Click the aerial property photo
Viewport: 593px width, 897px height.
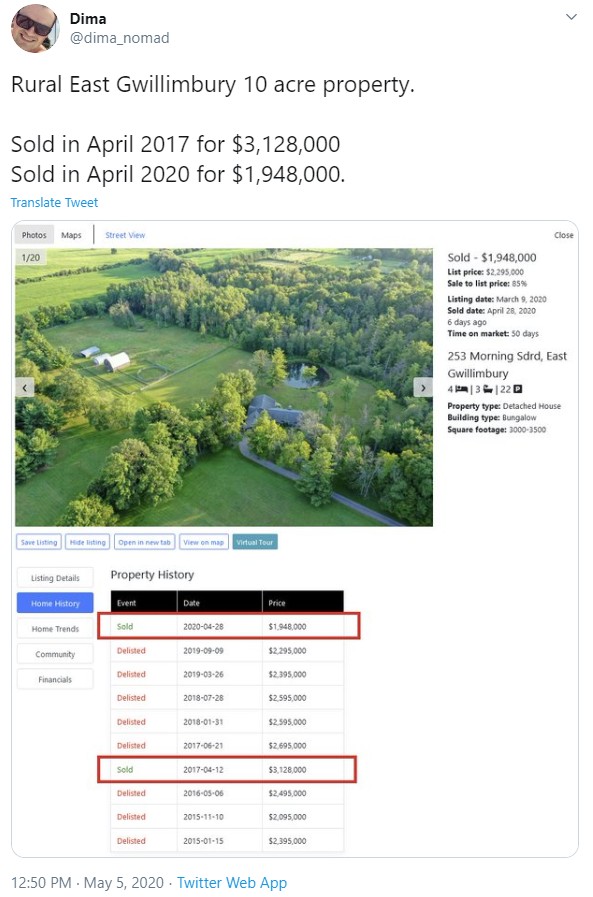(x=224, y=387)
